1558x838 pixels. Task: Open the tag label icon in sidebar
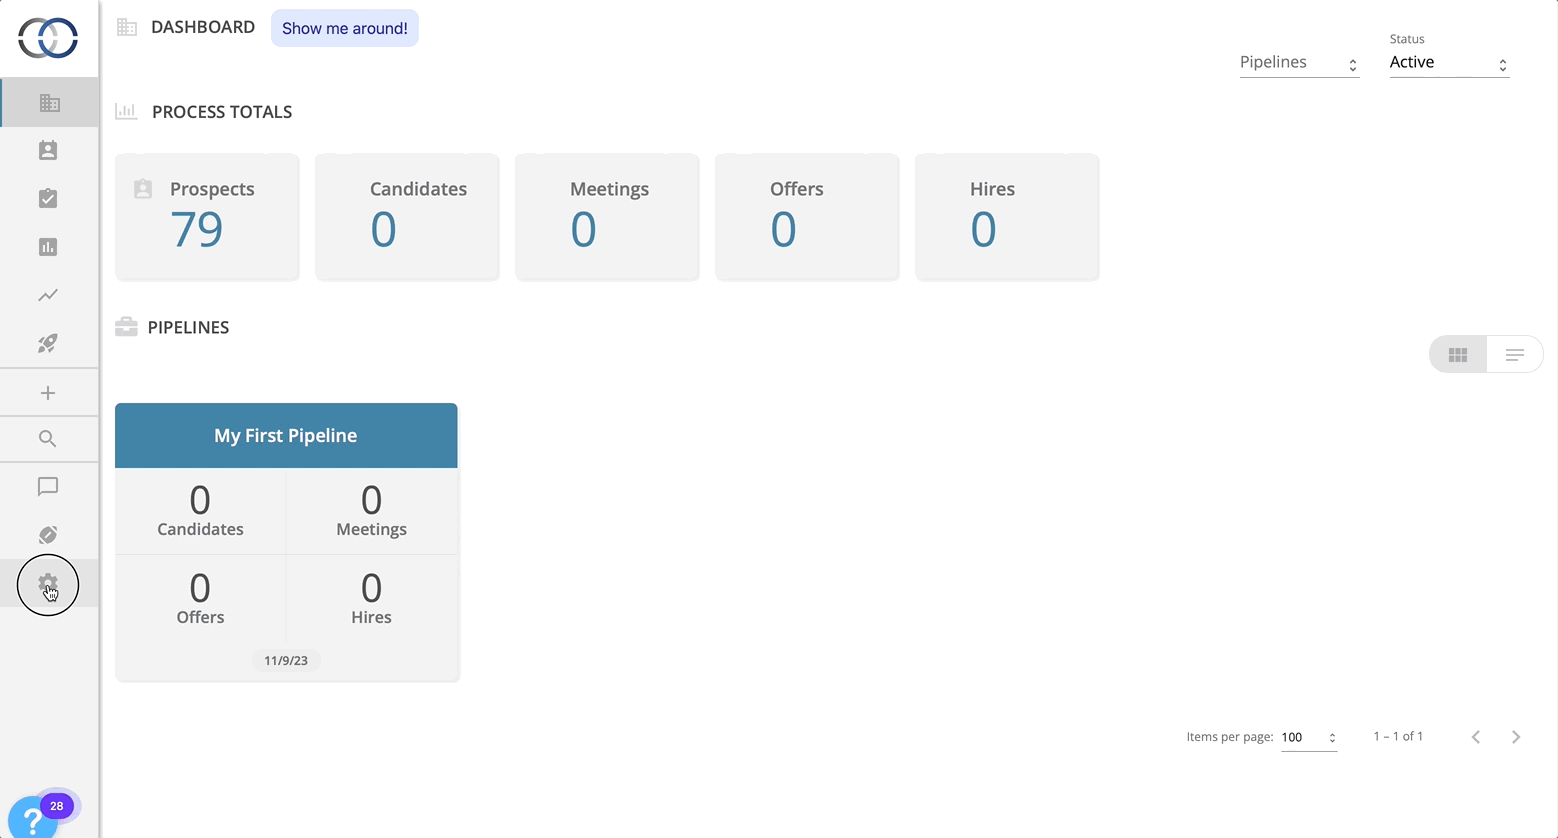pyautogui.click(x=48, y=535)
